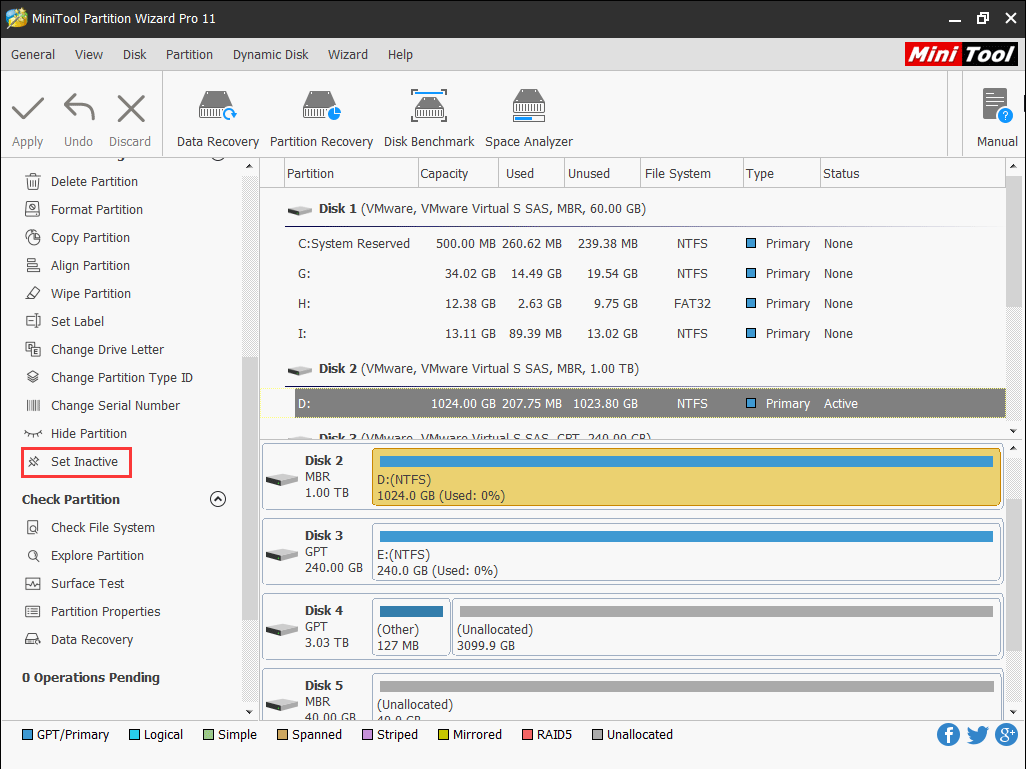
Task: Select Format Partition
Action: click(x=95, y=209)
